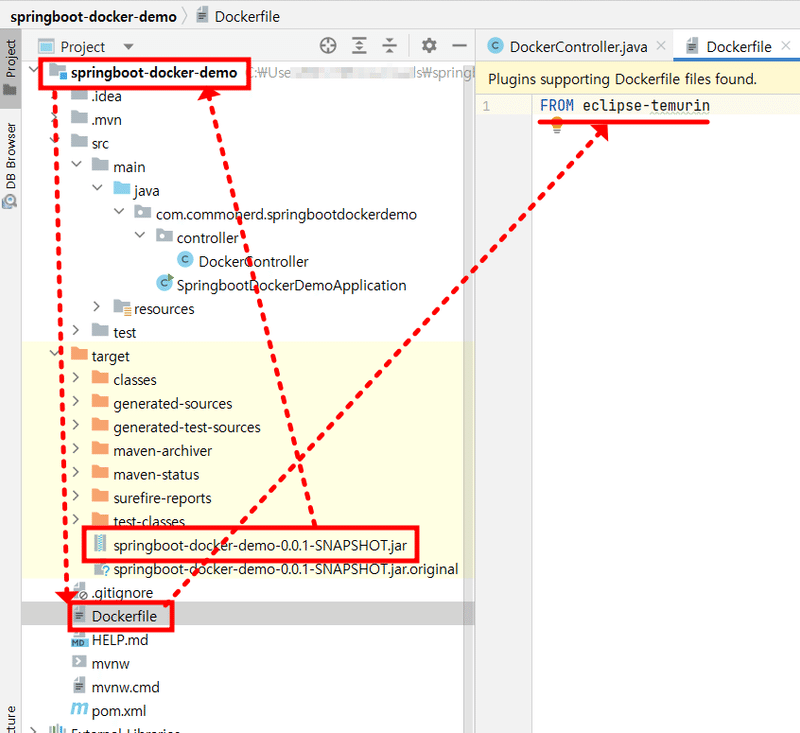Viewport: 800px width, 733px height.
Task: Select the com.commonerd.springbootdockerdemo package
Action: [x=286, y=214]
